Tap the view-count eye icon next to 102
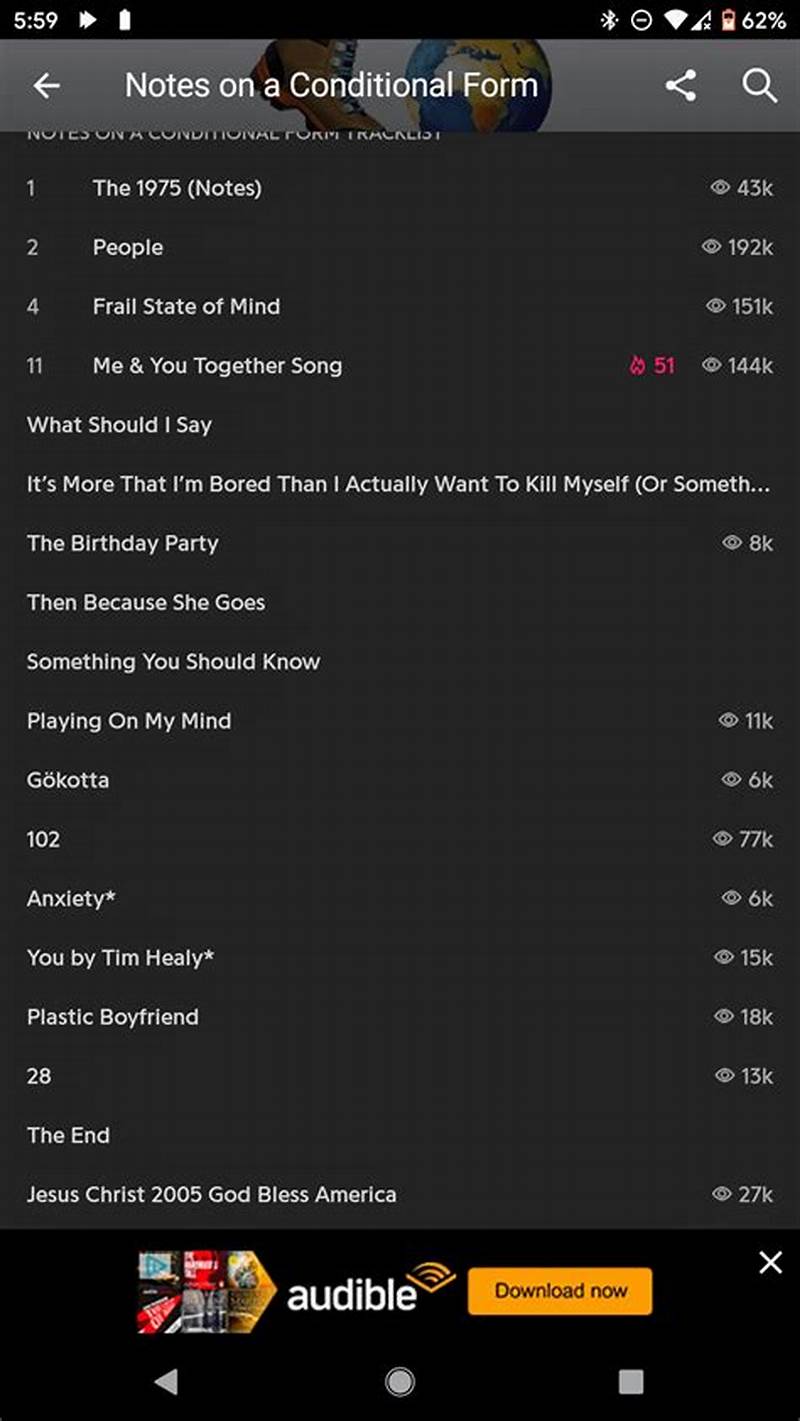 point(723,840)
